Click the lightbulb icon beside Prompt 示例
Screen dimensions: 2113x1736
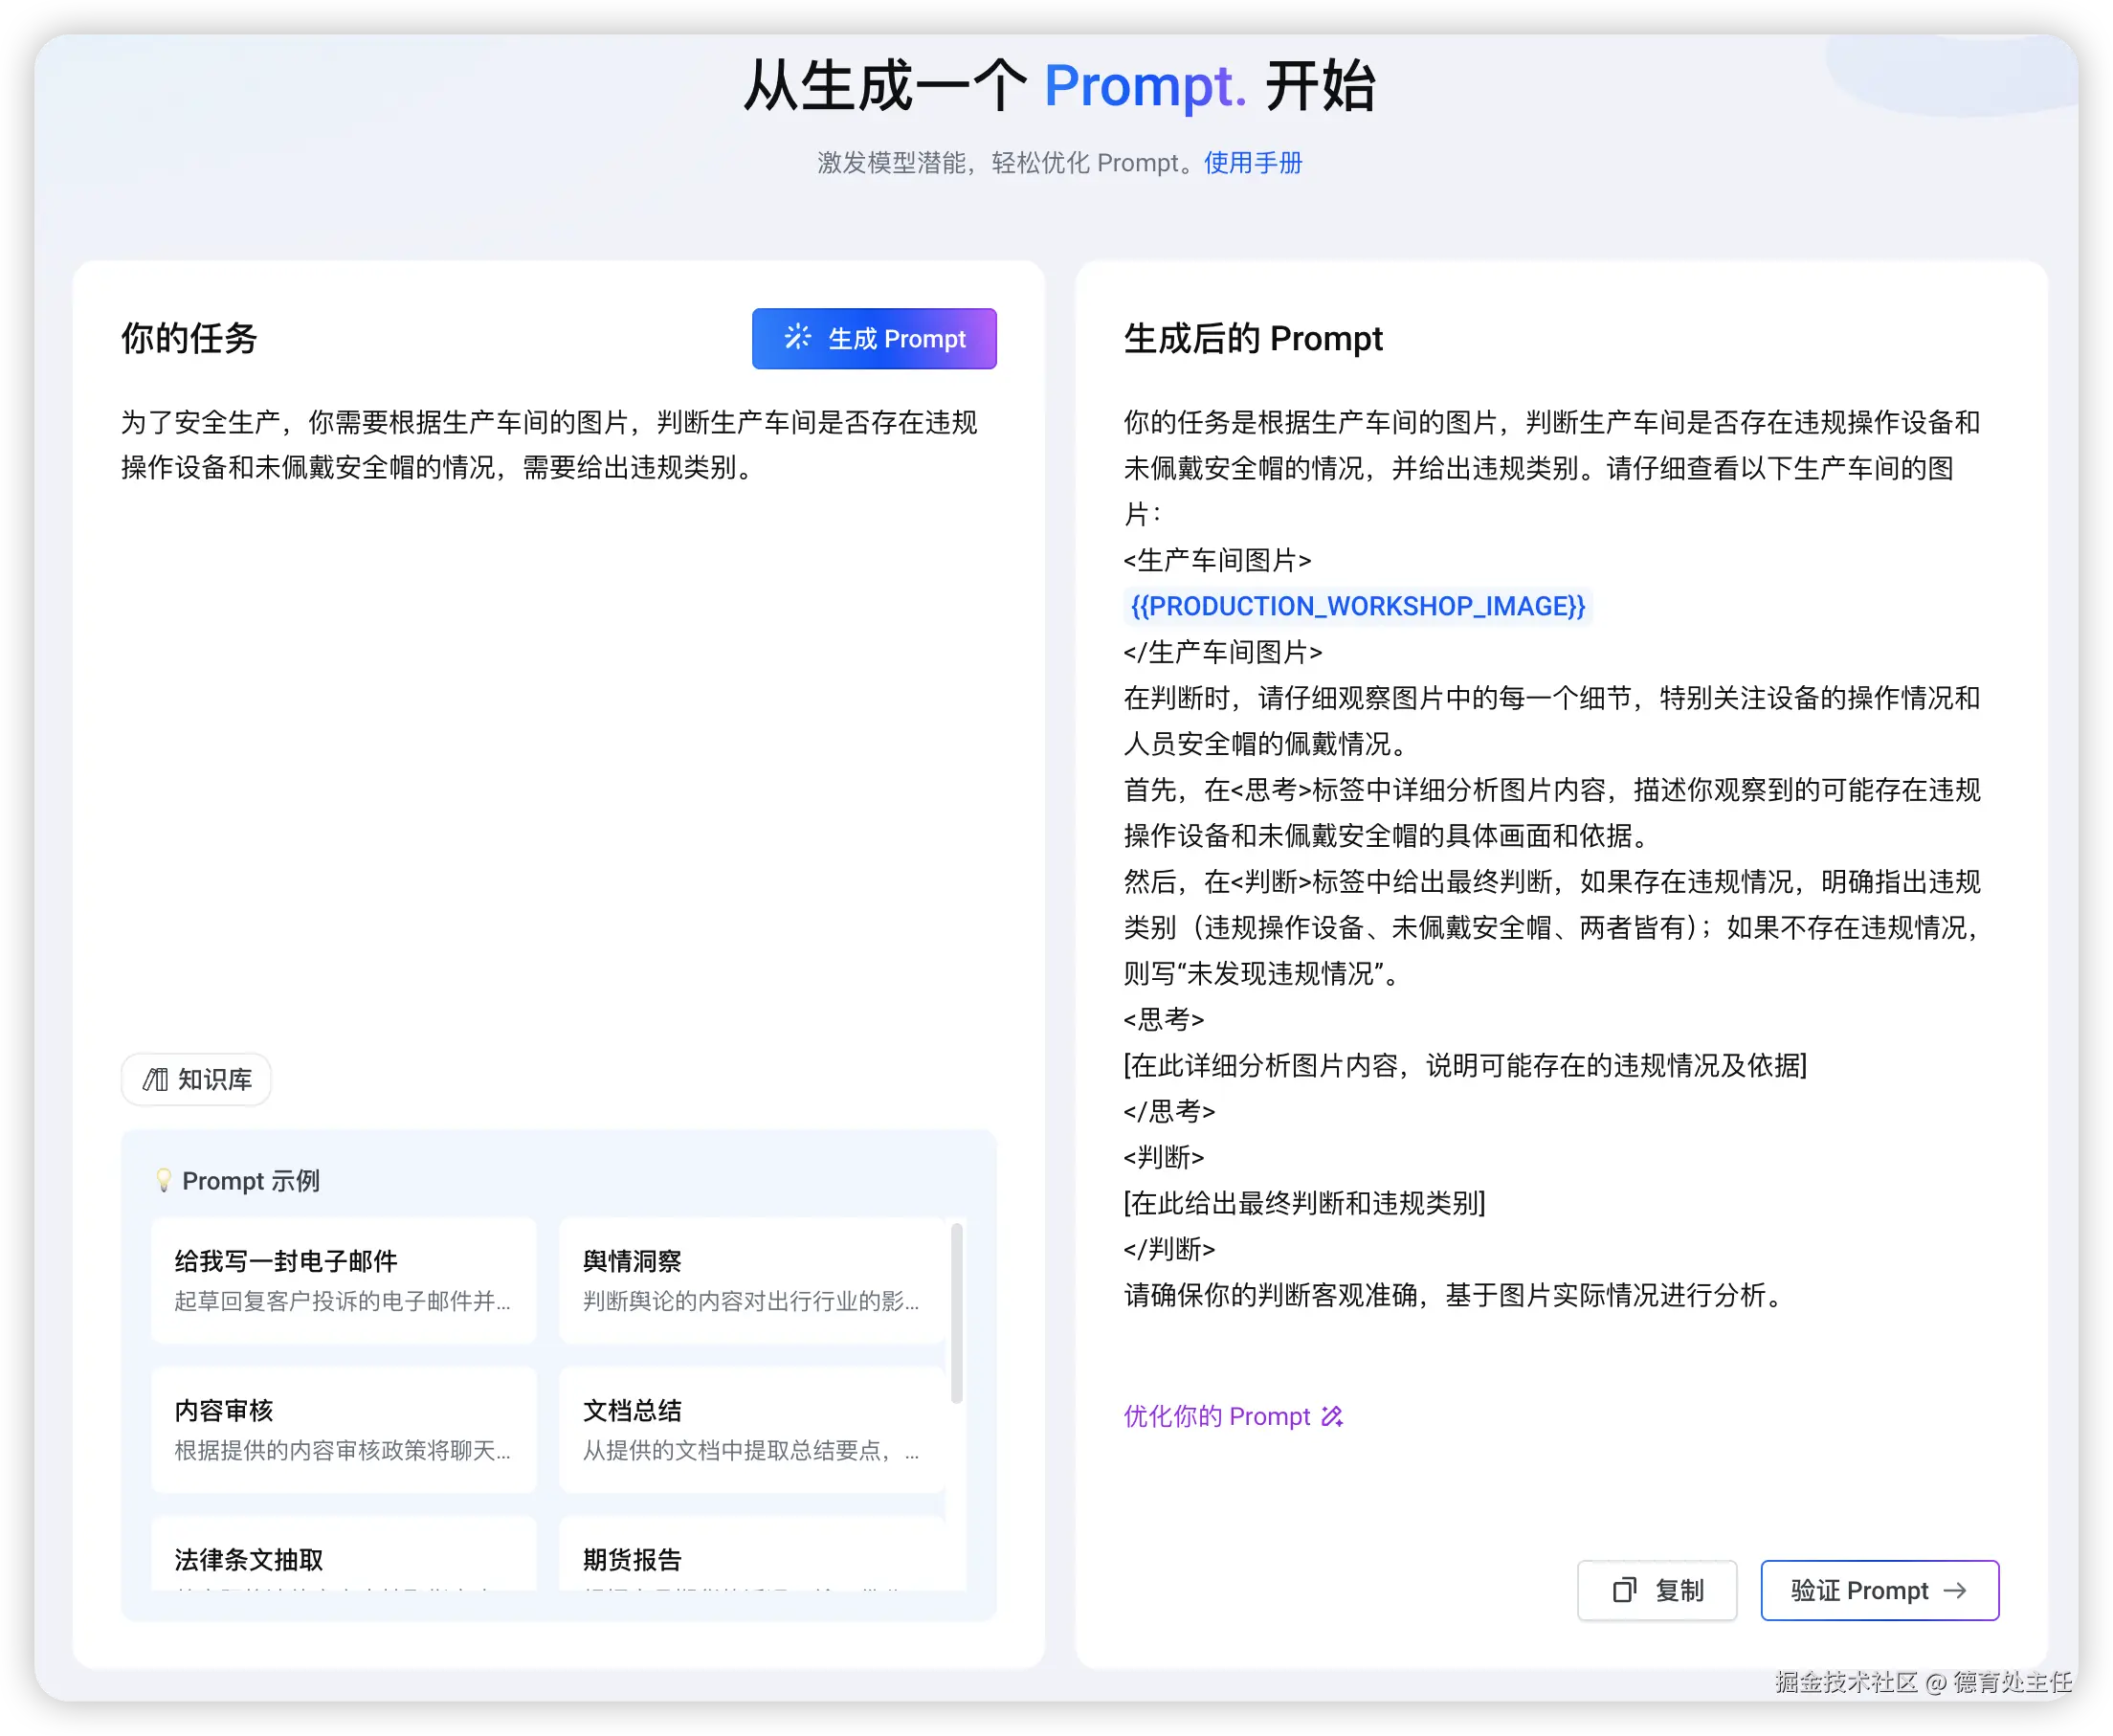pyautogui.click(x=164, y=1180)
